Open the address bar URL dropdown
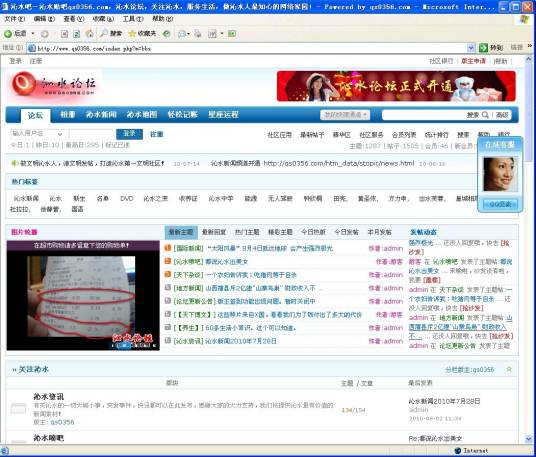 [x=471, y=48]
